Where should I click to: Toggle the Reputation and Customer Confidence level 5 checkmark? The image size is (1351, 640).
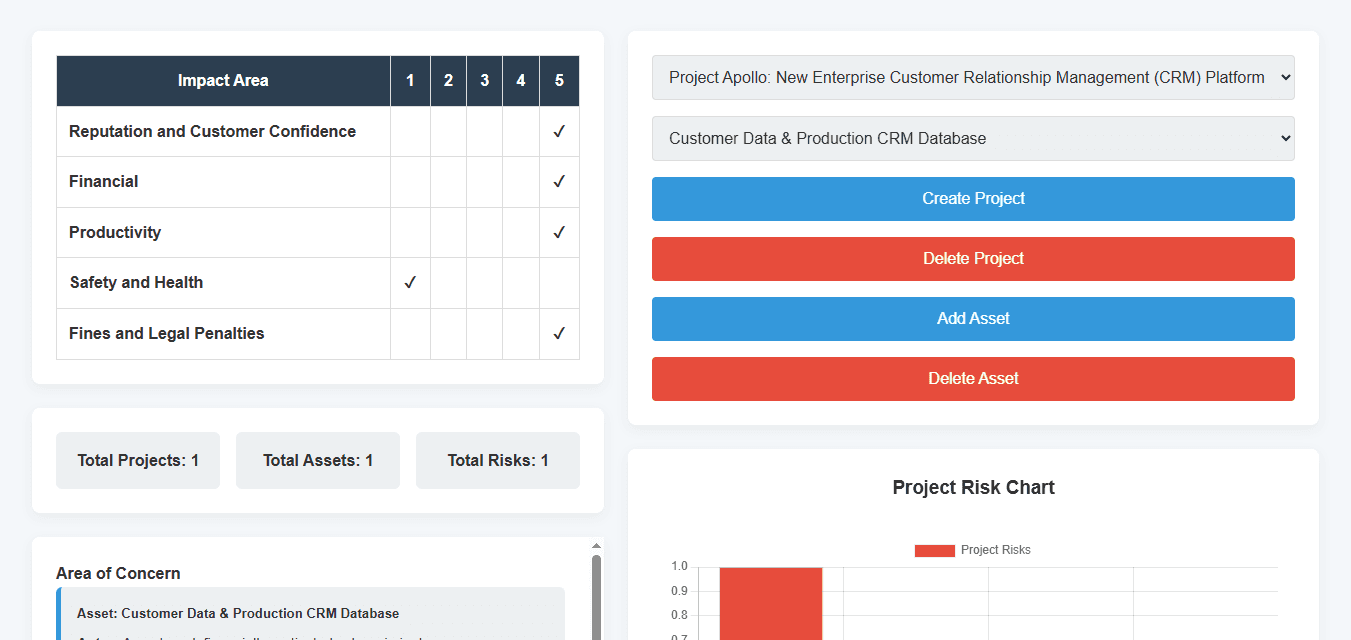pos(559,131)
